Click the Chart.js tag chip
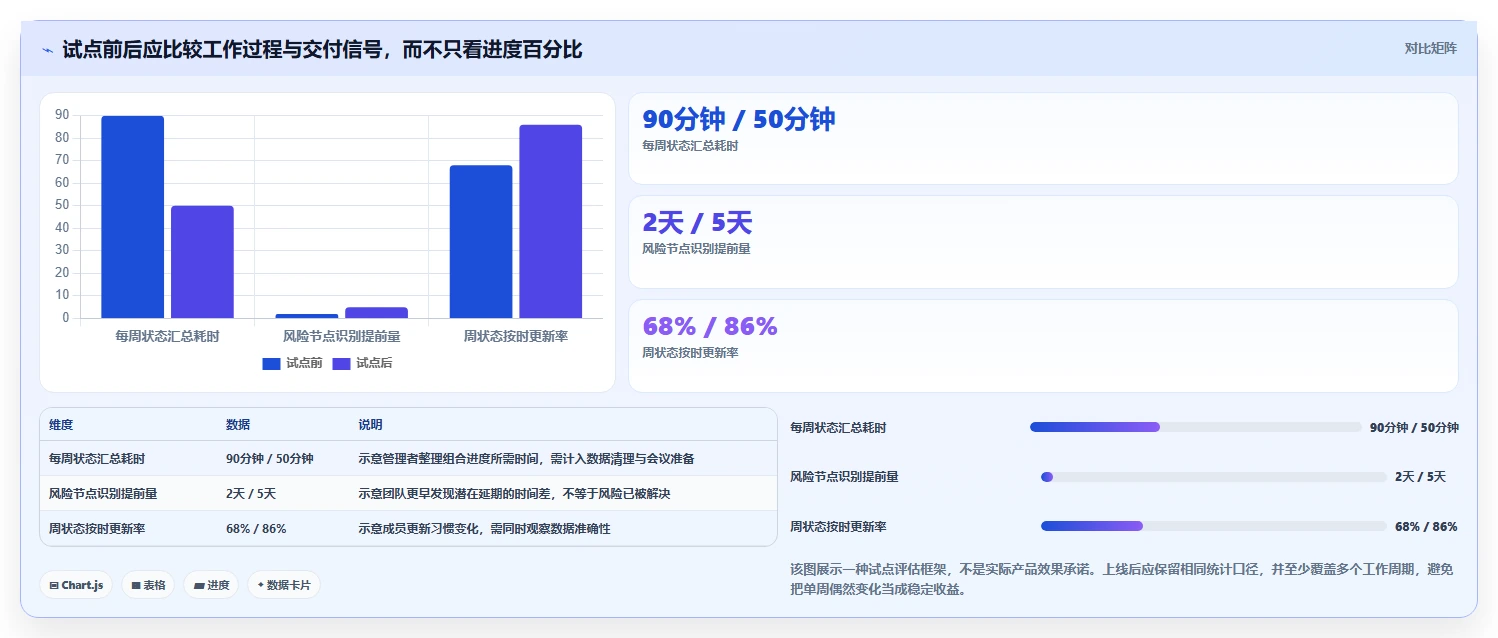The width and height of the screenshot is (1498, 638). tap(76, 585)
